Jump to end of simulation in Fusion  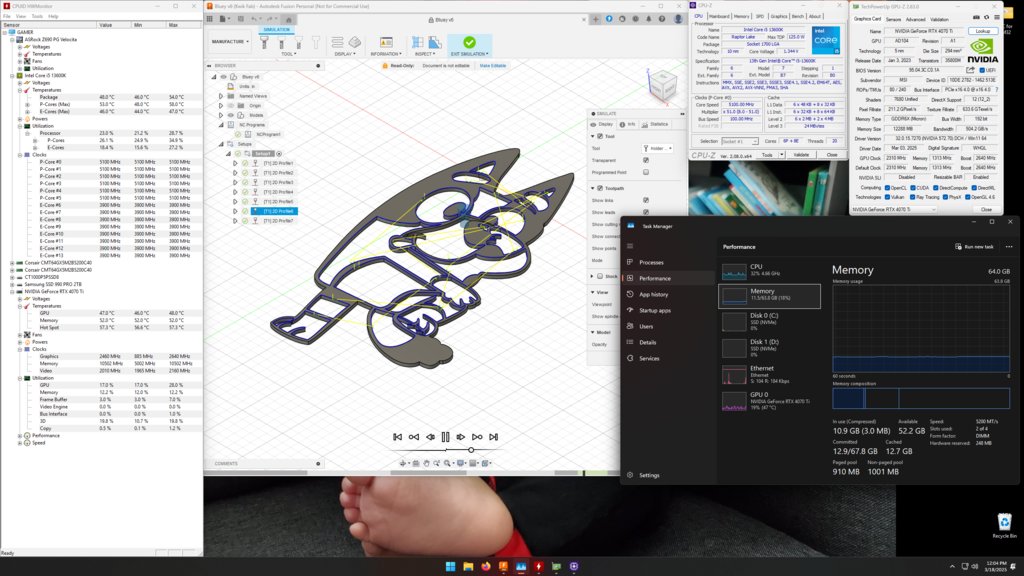[x=494, y=437]
